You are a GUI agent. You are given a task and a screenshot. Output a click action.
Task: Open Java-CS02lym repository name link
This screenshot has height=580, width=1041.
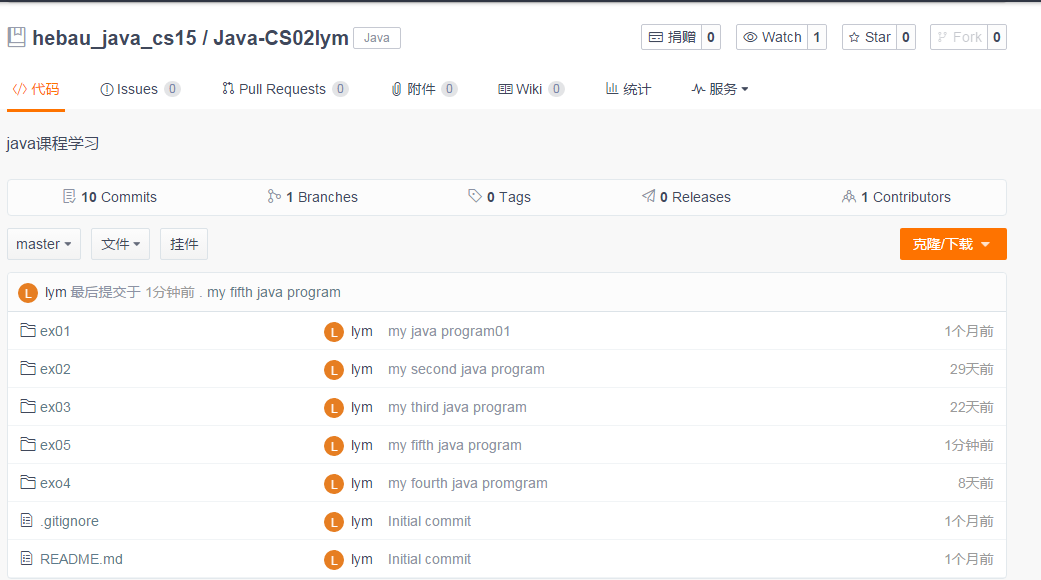pos(281,38)
